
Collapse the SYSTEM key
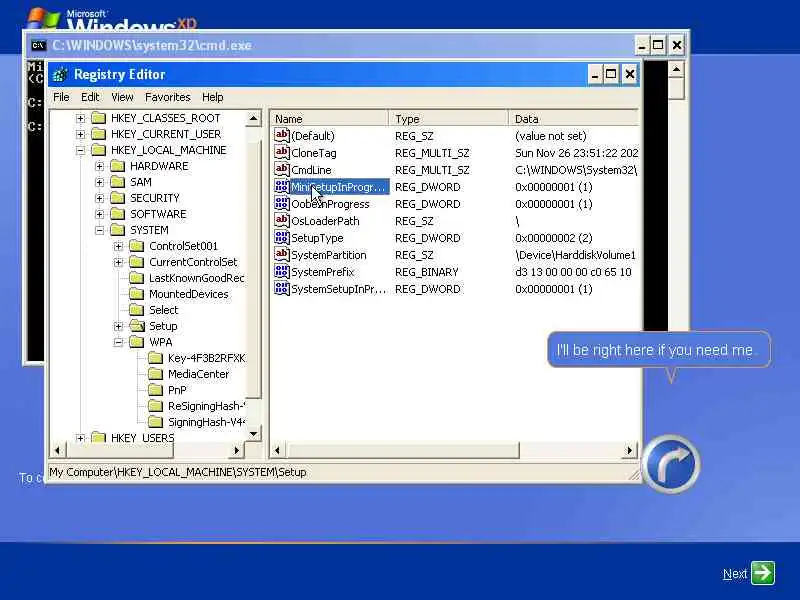[x=99, y=230]
